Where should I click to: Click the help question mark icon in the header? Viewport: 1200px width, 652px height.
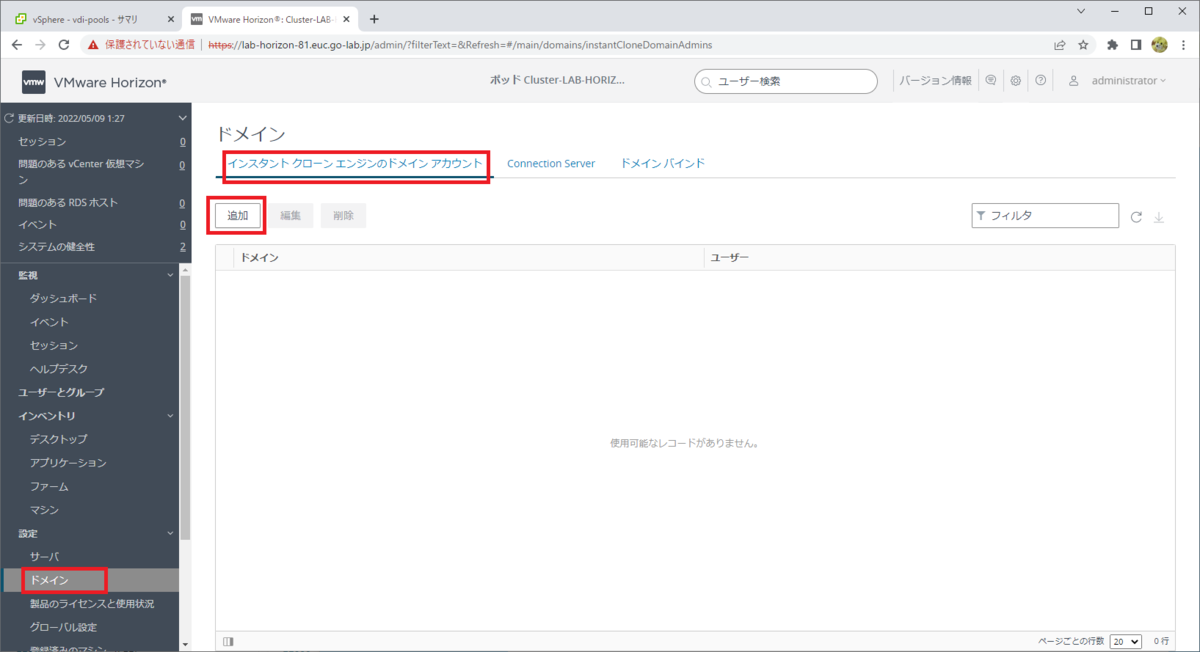click(1041, 81)
